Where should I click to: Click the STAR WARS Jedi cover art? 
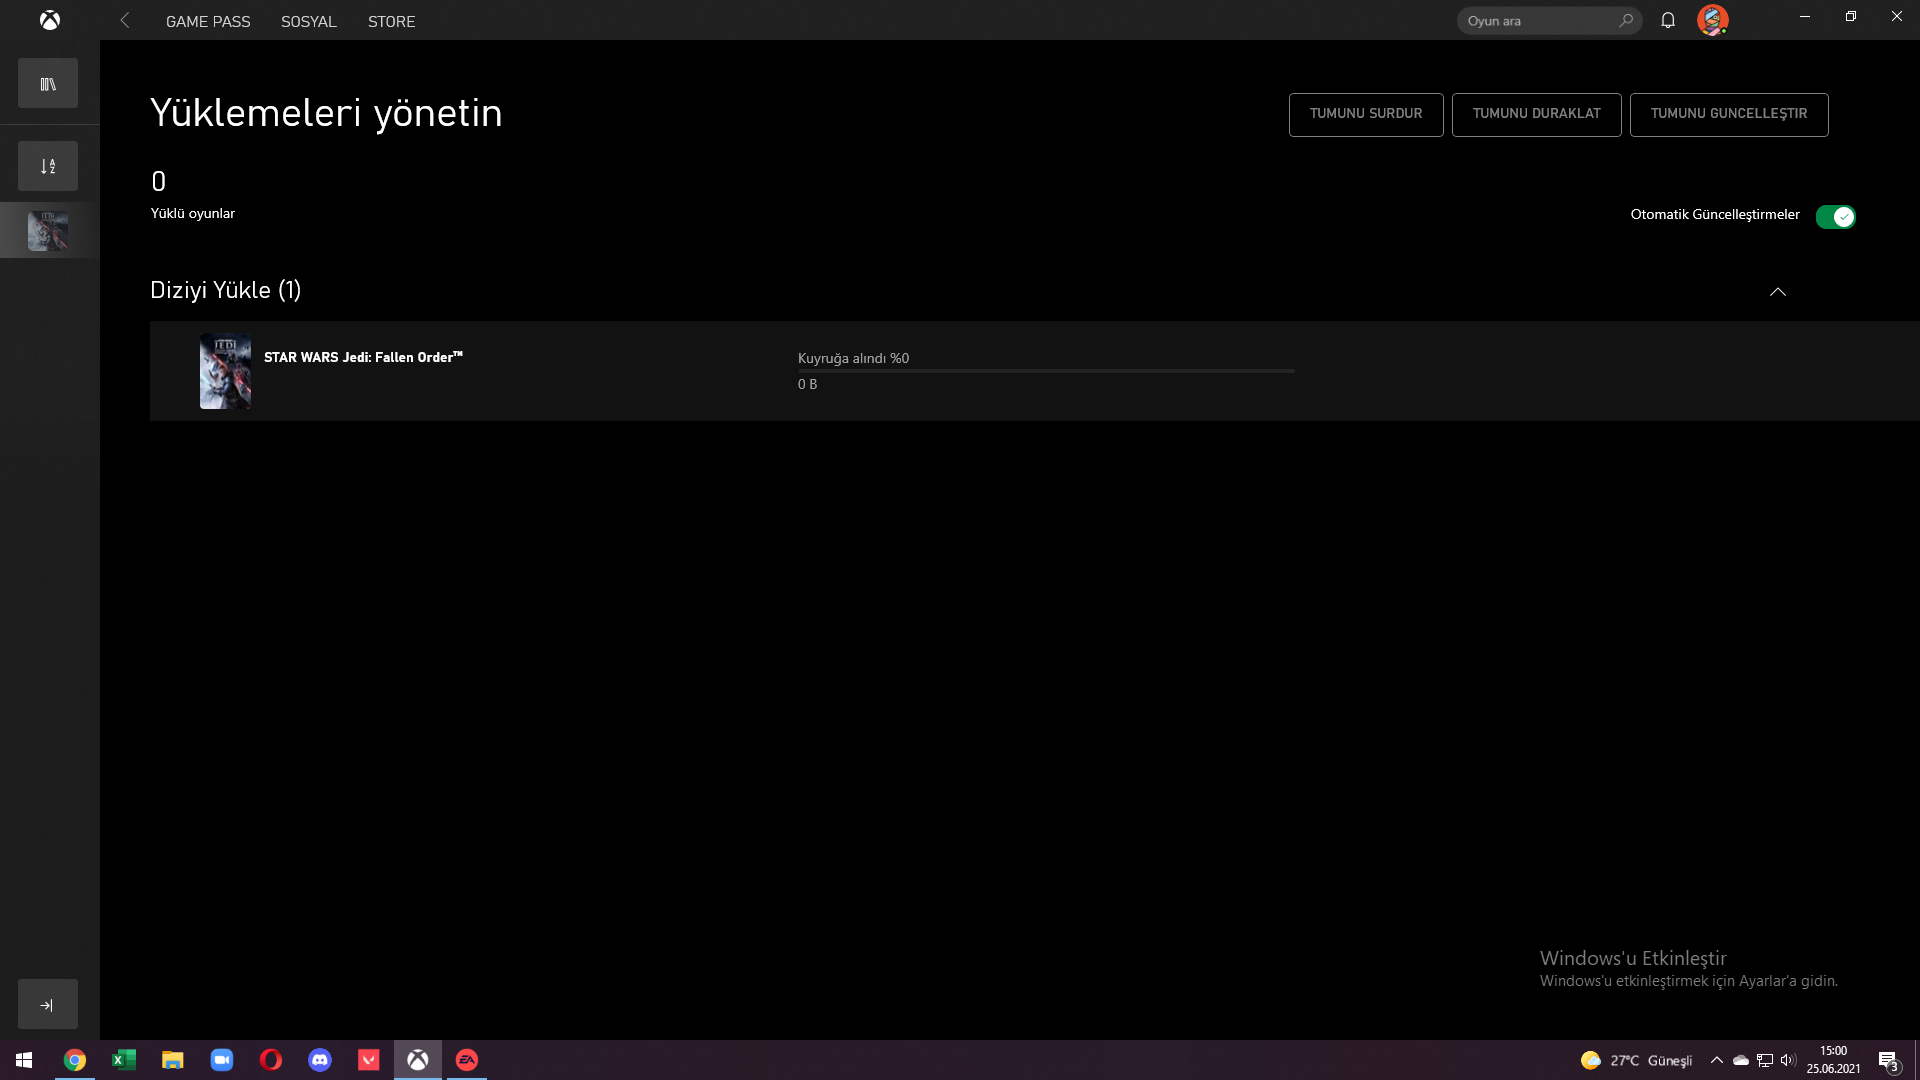click(225, 371)
